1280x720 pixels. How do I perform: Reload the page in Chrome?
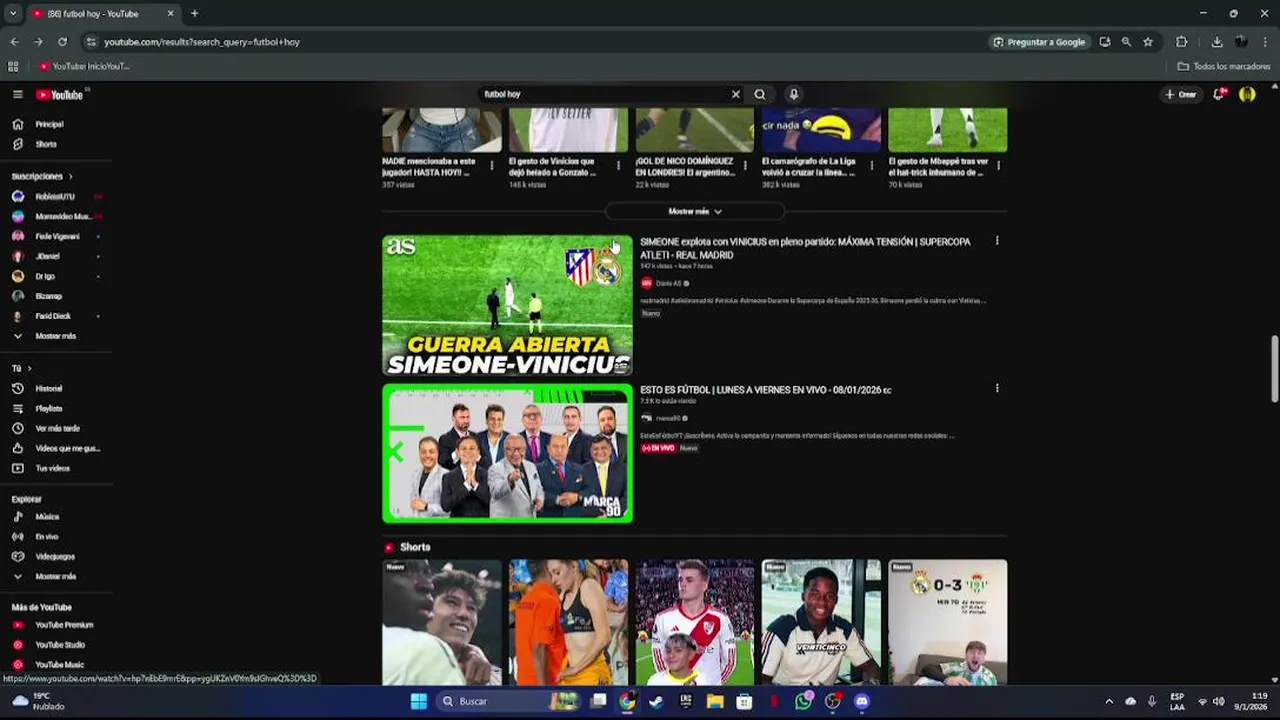[x=62, y=42]
